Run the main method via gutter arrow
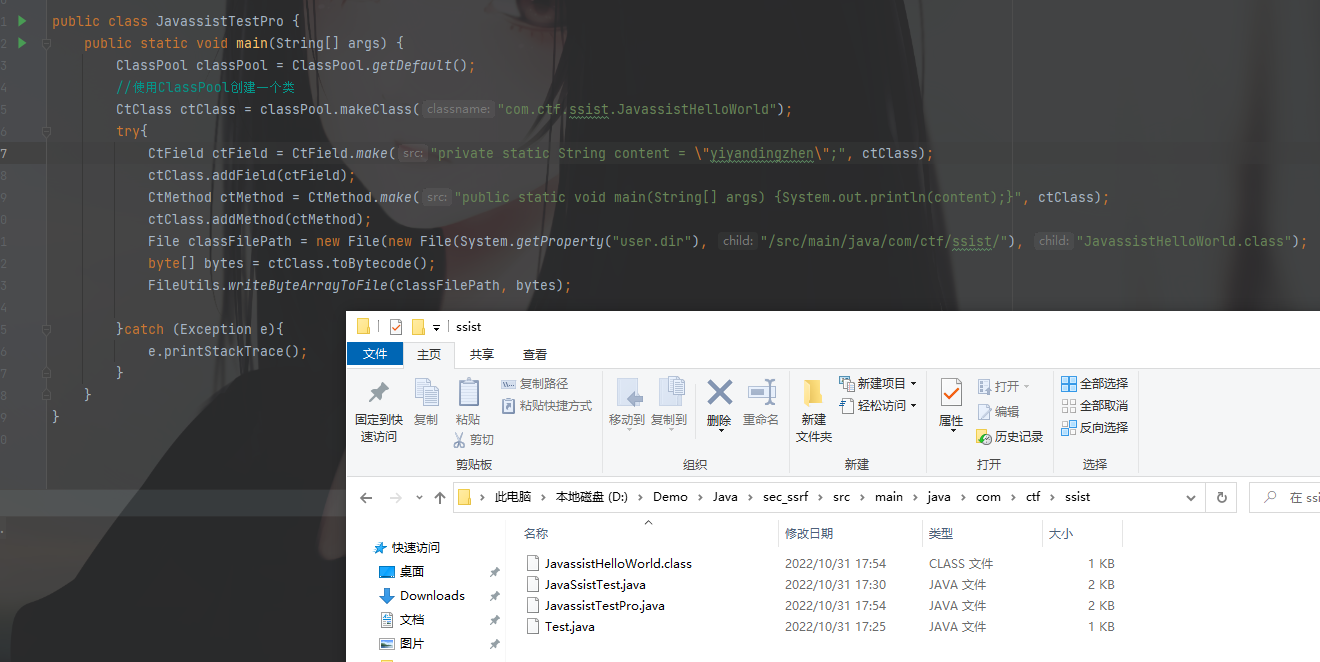Viewport: 1320px width, 662px height. [22, 42]
